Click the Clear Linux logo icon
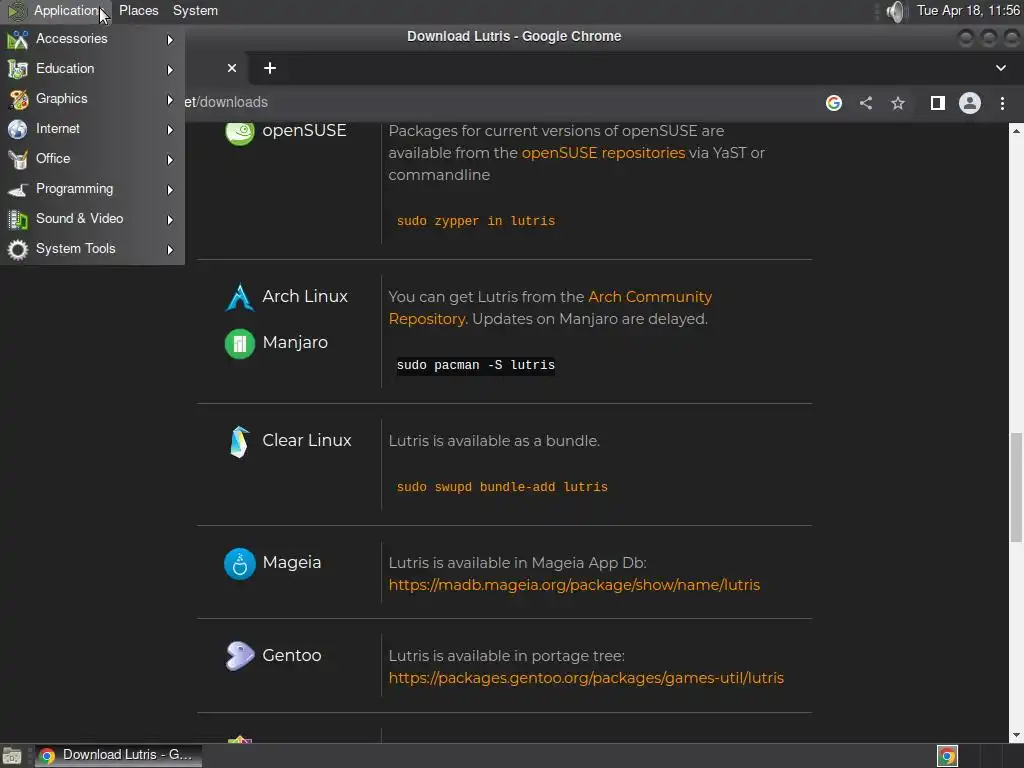The width and height of the screenshot is (1024, 768). tap(240, 442)
